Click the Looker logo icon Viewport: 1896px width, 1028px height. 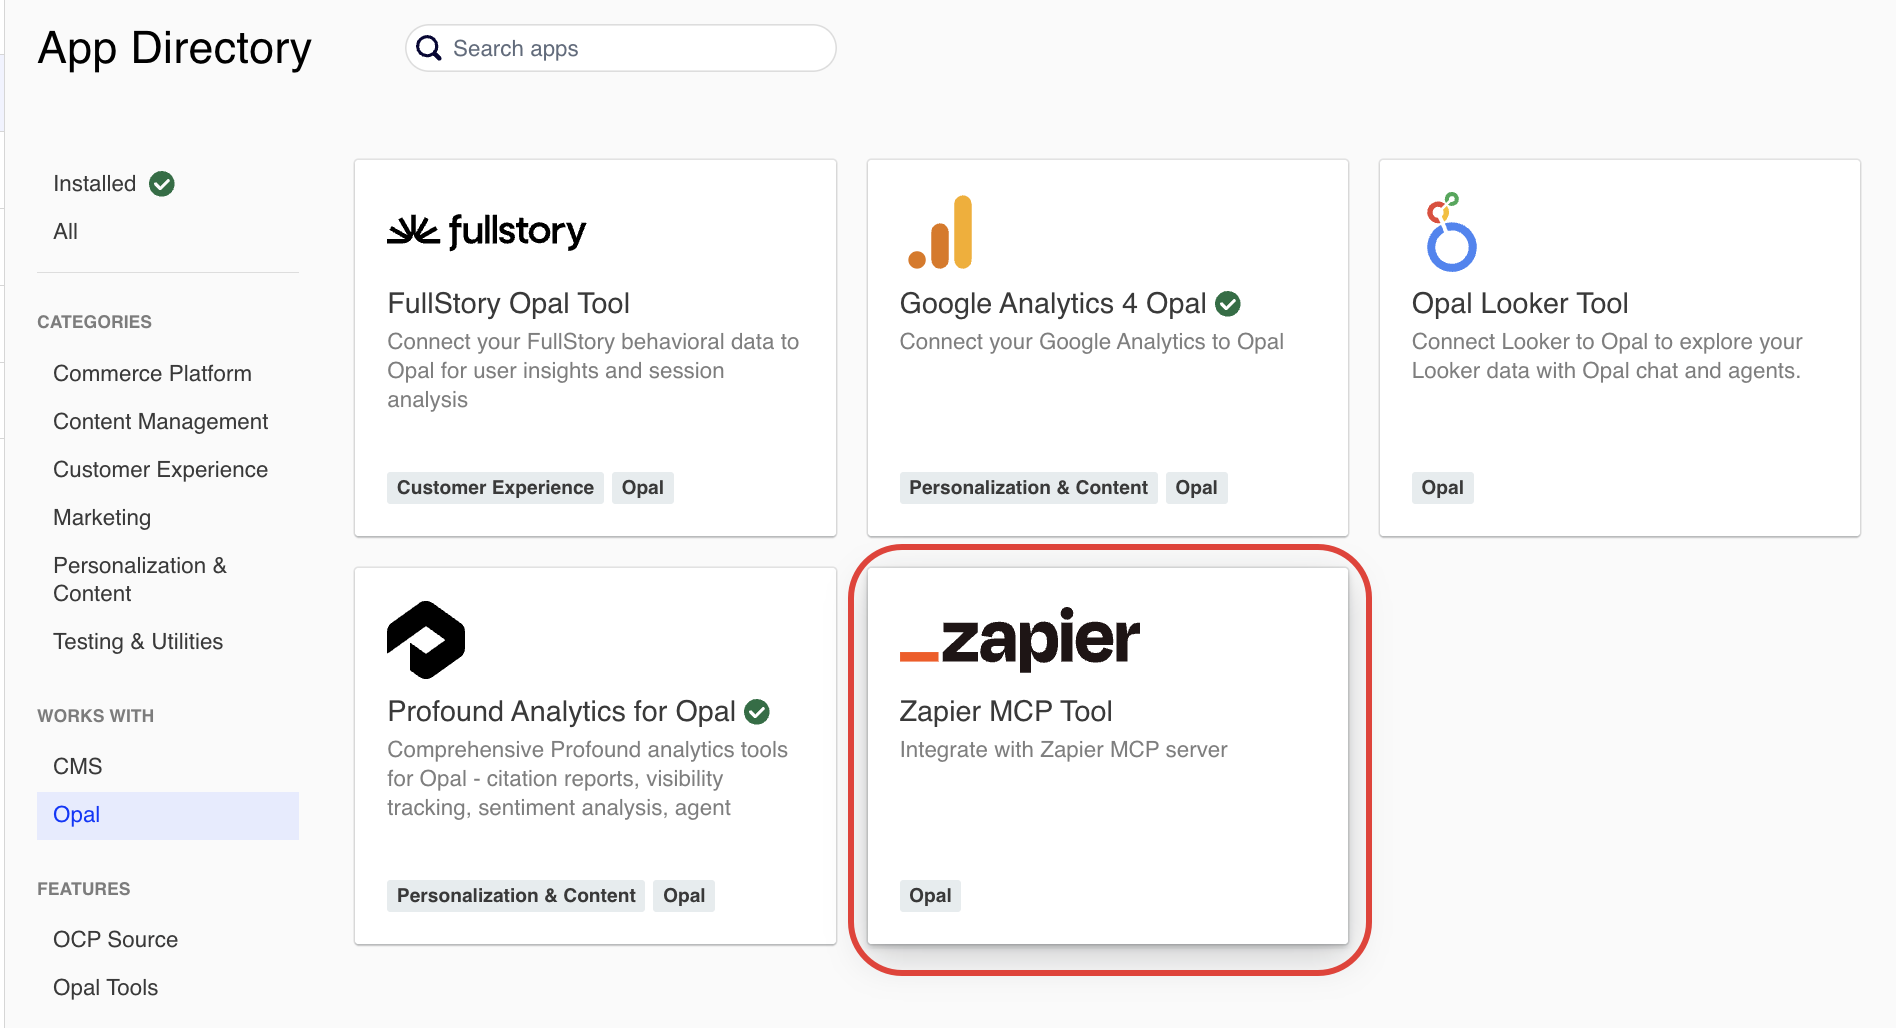1450,233
